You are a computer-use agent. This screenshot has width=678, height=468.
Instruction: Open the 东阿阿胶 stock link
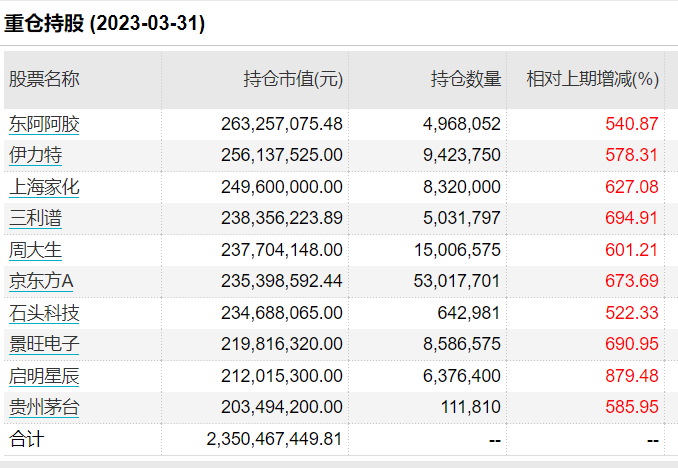coord(44,124)
